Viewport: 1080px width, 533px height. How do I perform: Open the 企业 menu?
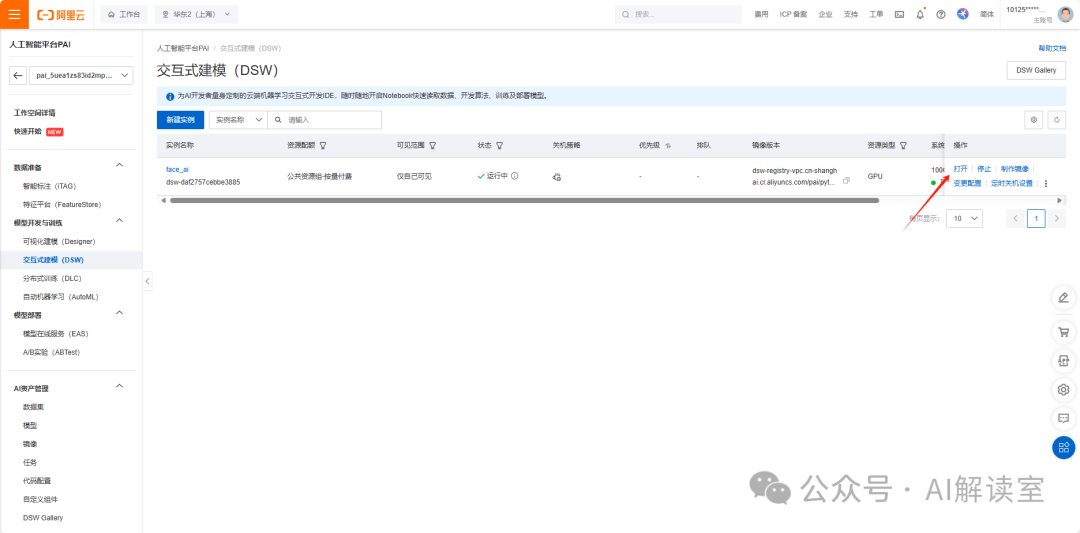[x=826, y=14]
